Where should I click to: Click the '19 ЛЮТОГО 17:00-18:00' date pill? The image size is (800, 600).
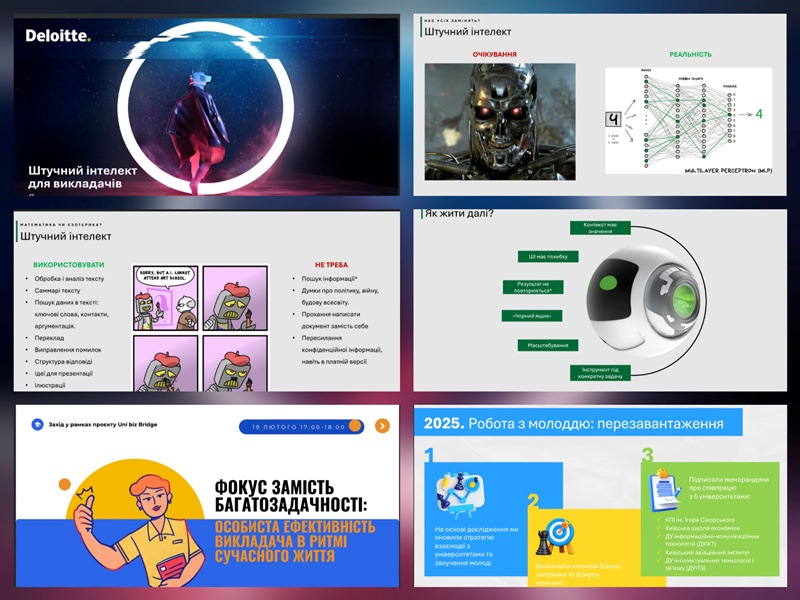tap(301, 427)
